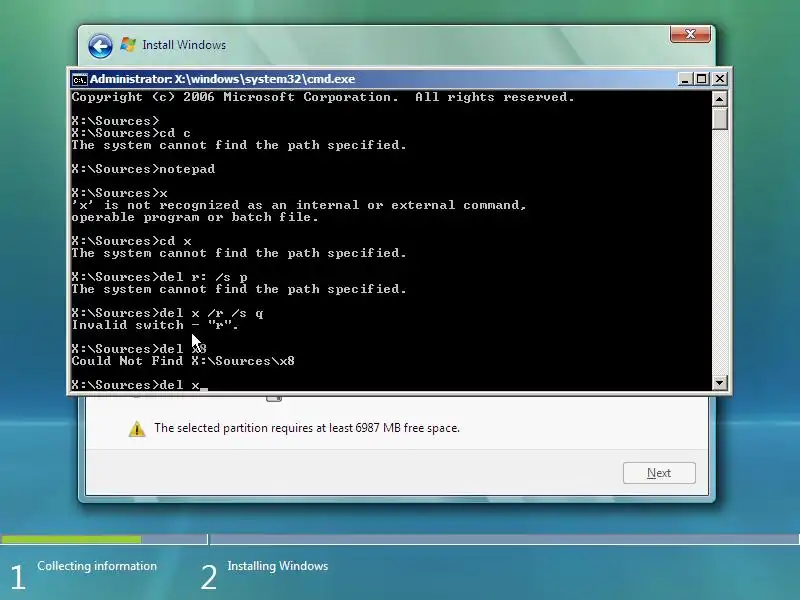
Task: Click the console scrollbar thumb
Action: [x=719, y=118]
